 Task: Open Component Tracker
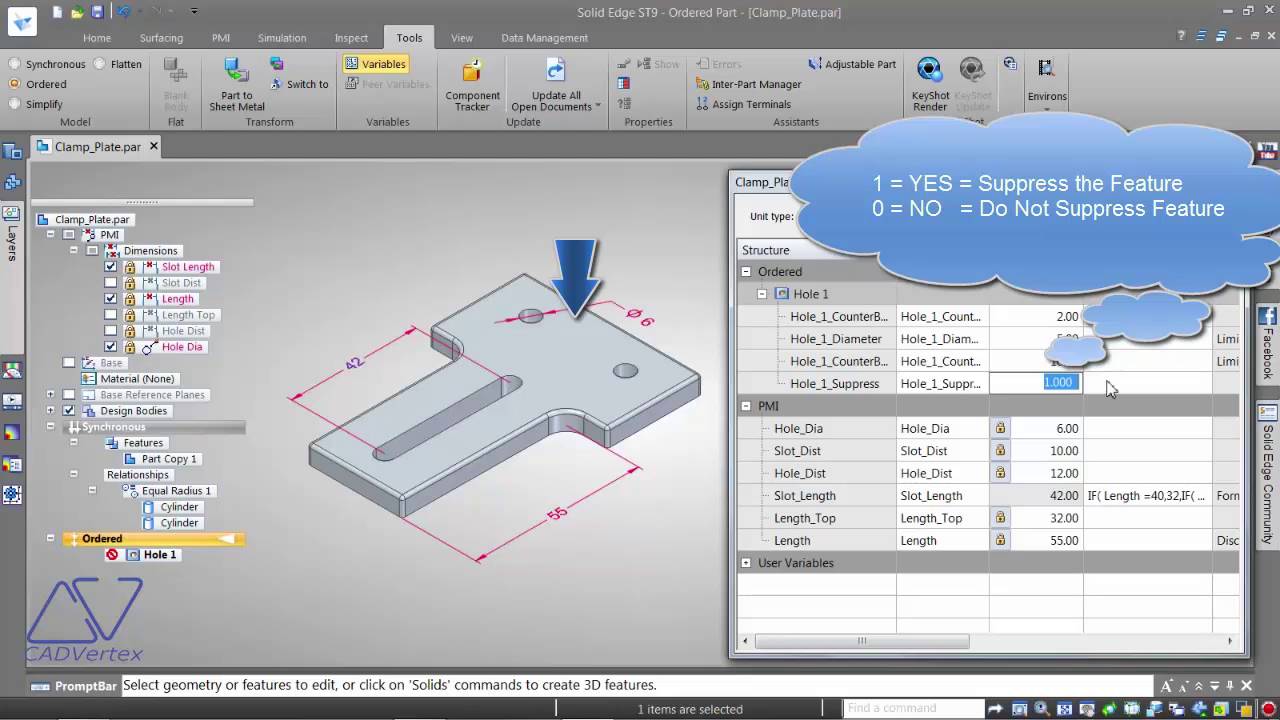pos(472,84)
